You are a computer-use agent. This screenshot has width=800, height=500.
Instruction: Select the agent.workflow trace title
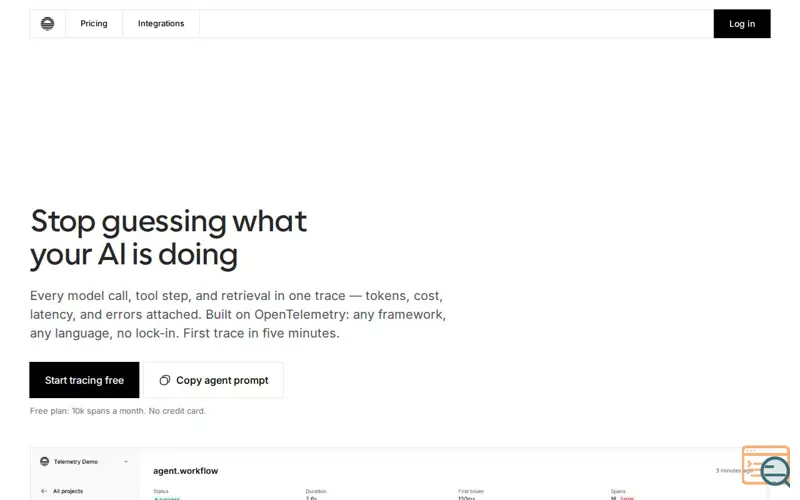click(186, 471)
